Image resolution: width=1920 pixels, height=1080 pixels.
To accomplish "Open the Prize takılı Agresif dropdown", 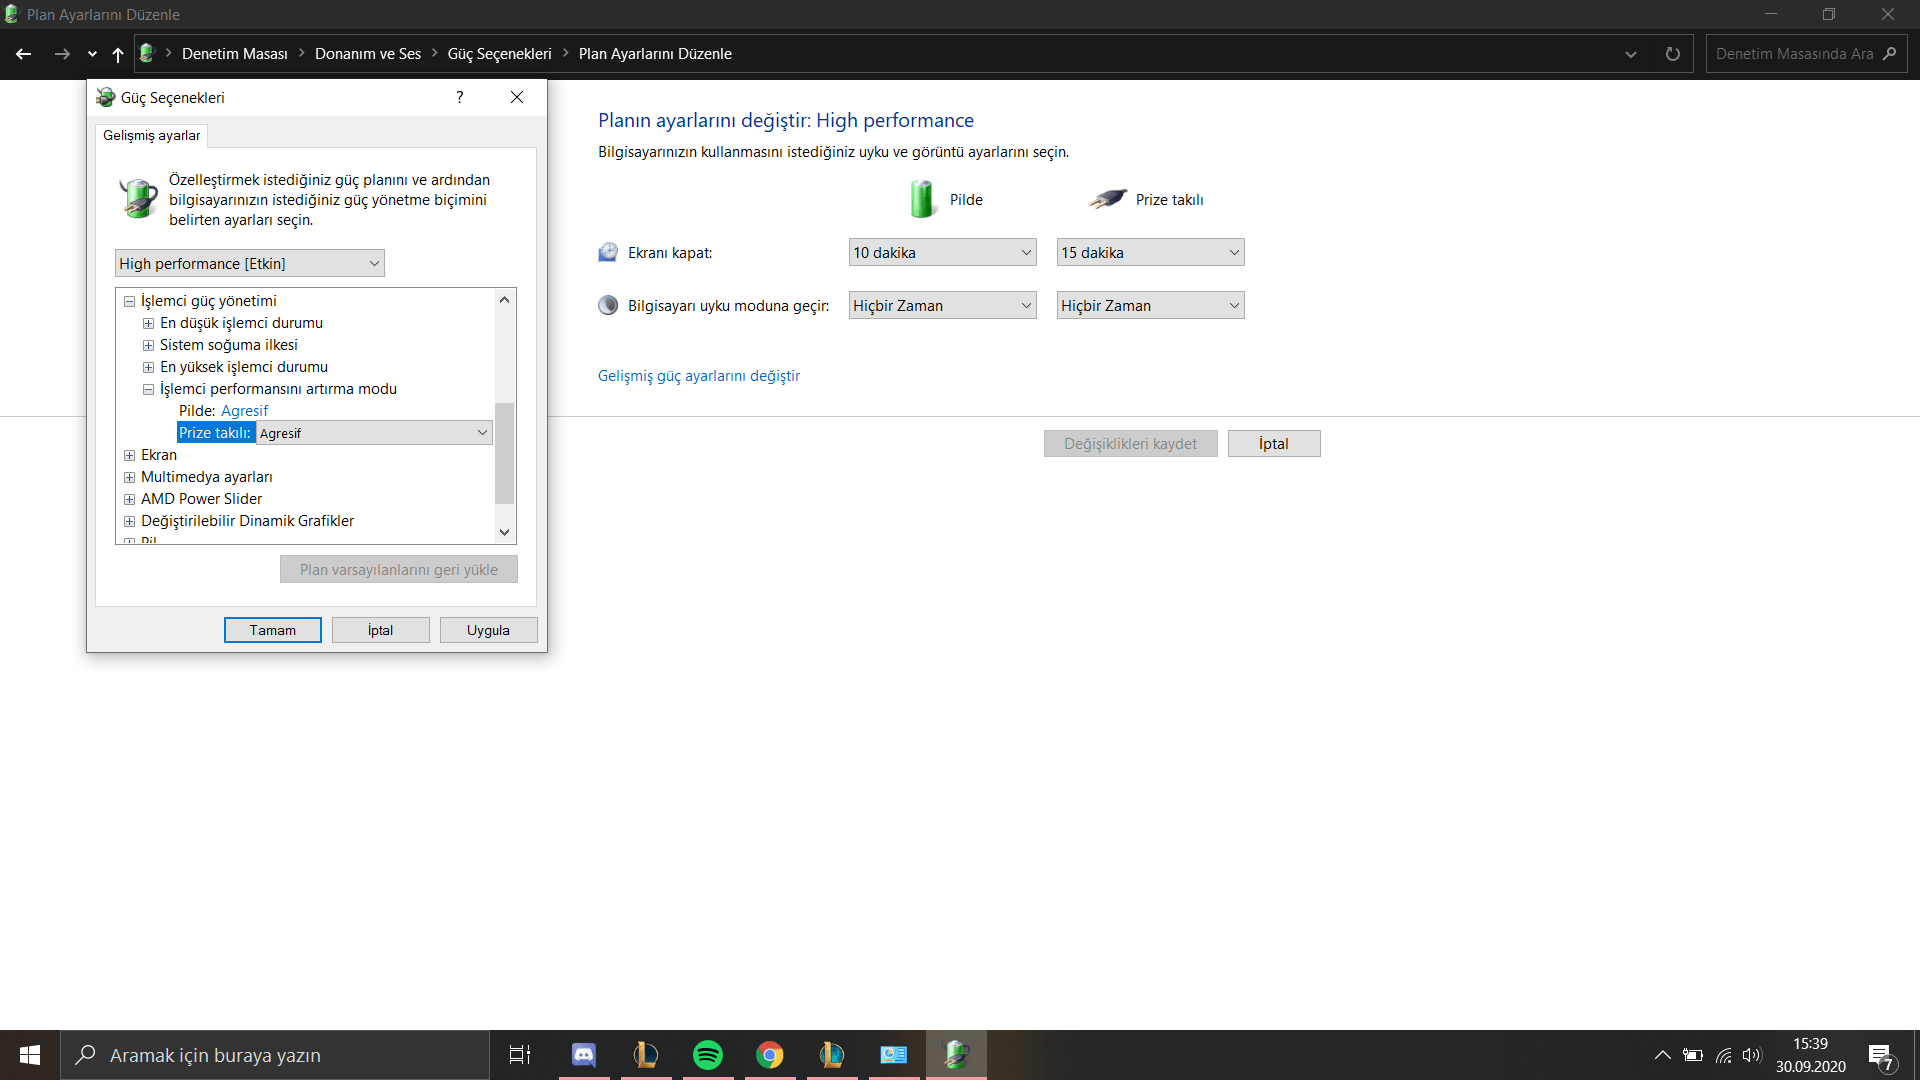I will 374,433.
